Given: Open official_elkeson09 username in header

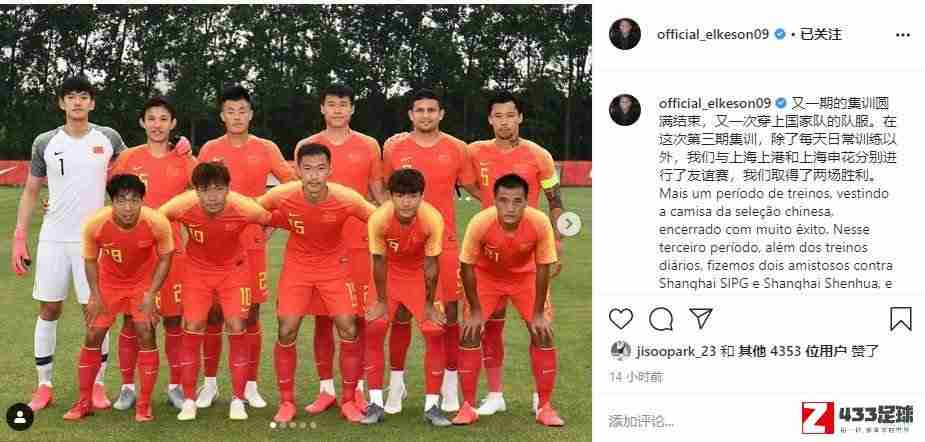Looking at the screenshot, I should click(x=713, y=34).
